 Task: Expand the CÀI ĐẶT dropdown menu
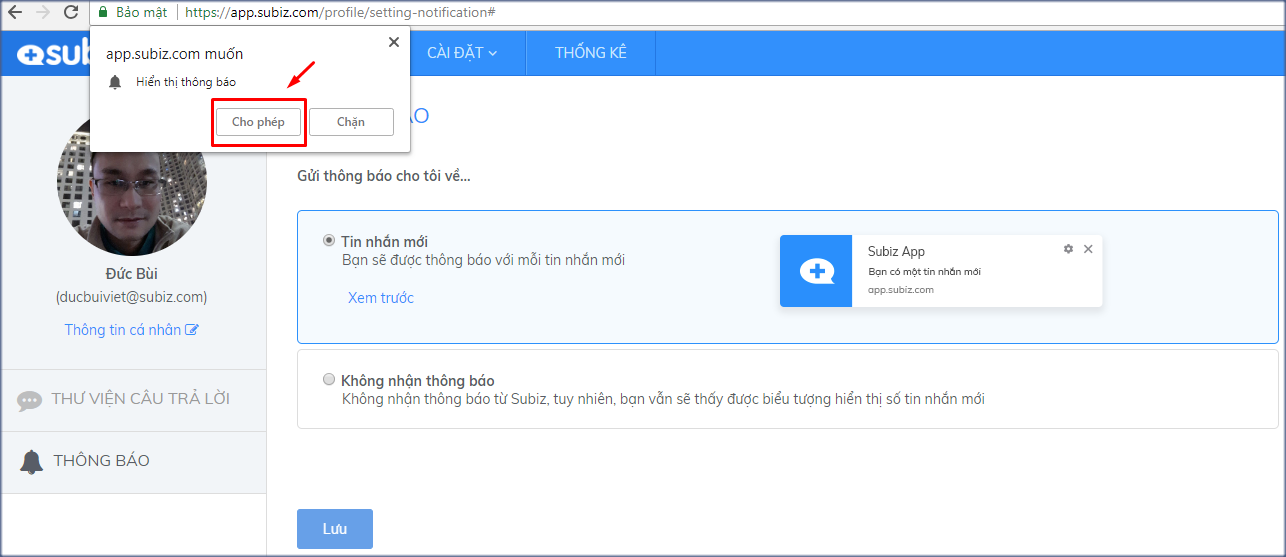pos(462,53)
